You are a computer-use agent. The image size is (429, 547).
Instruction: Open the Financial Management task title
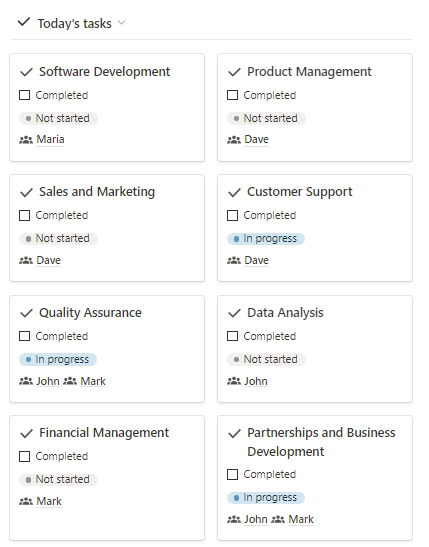pos(104,433)
